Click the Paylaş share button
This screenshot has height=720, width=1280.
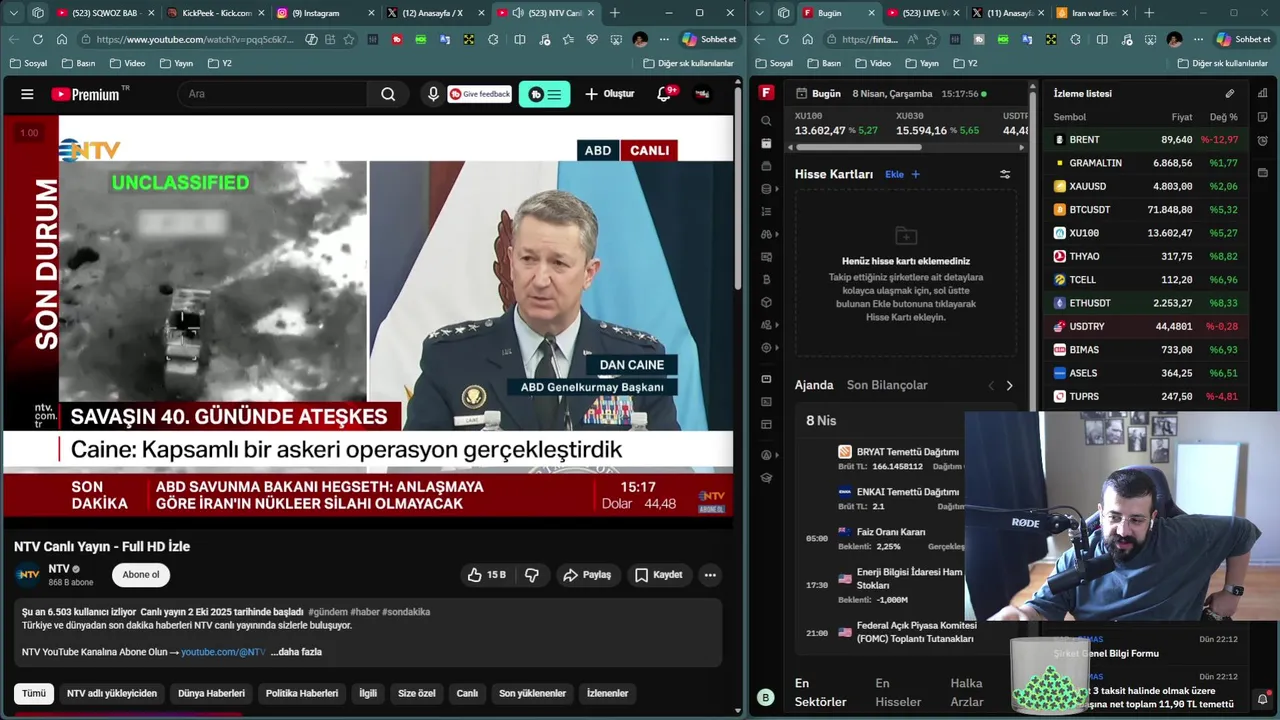pos(587,575)
